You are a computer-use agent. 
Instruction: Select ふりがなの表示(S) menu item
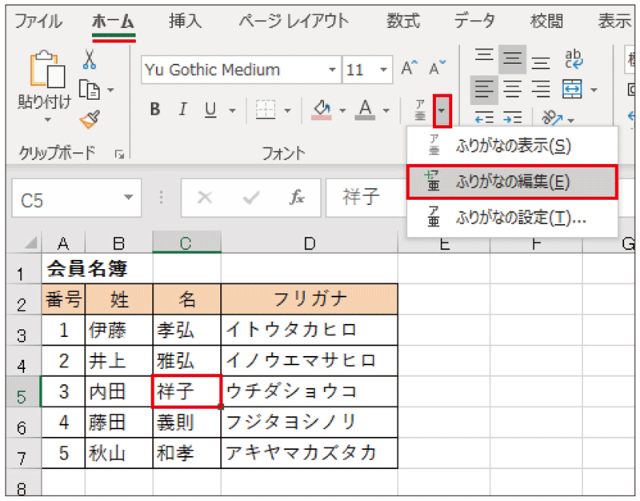coord(512,145)
